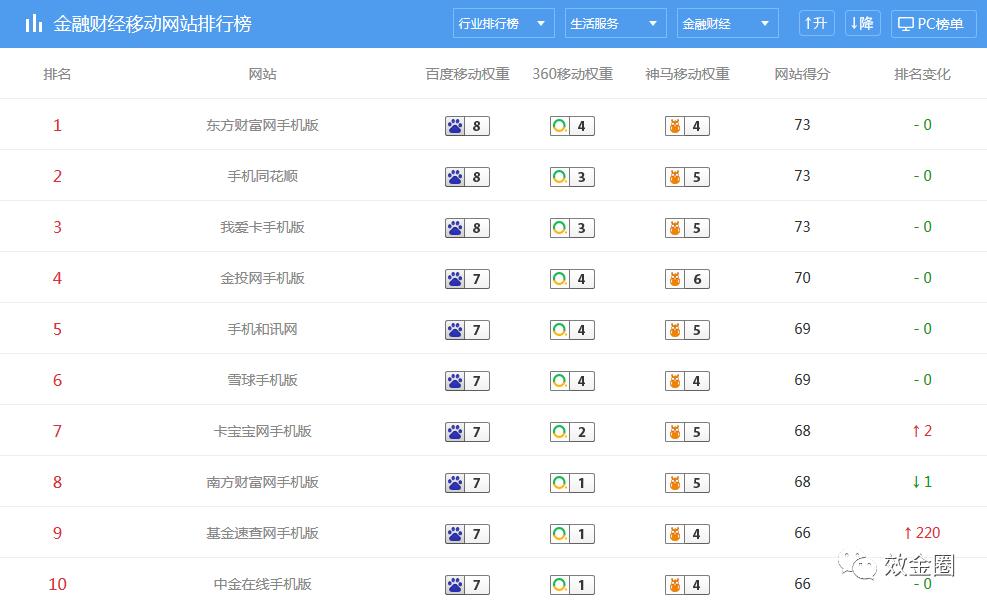Click Baidu paw badge for 基金速查网手机版
Viewport: 987px width, 608px height.
tap(467, 534)
